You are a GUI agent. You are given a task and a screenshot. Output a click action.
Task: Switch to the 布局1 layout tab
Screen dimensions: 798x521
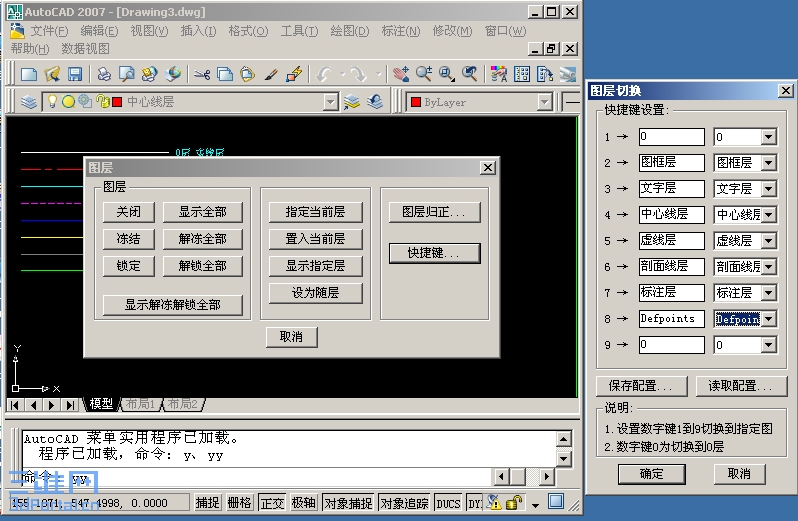[x=140, y=404]
